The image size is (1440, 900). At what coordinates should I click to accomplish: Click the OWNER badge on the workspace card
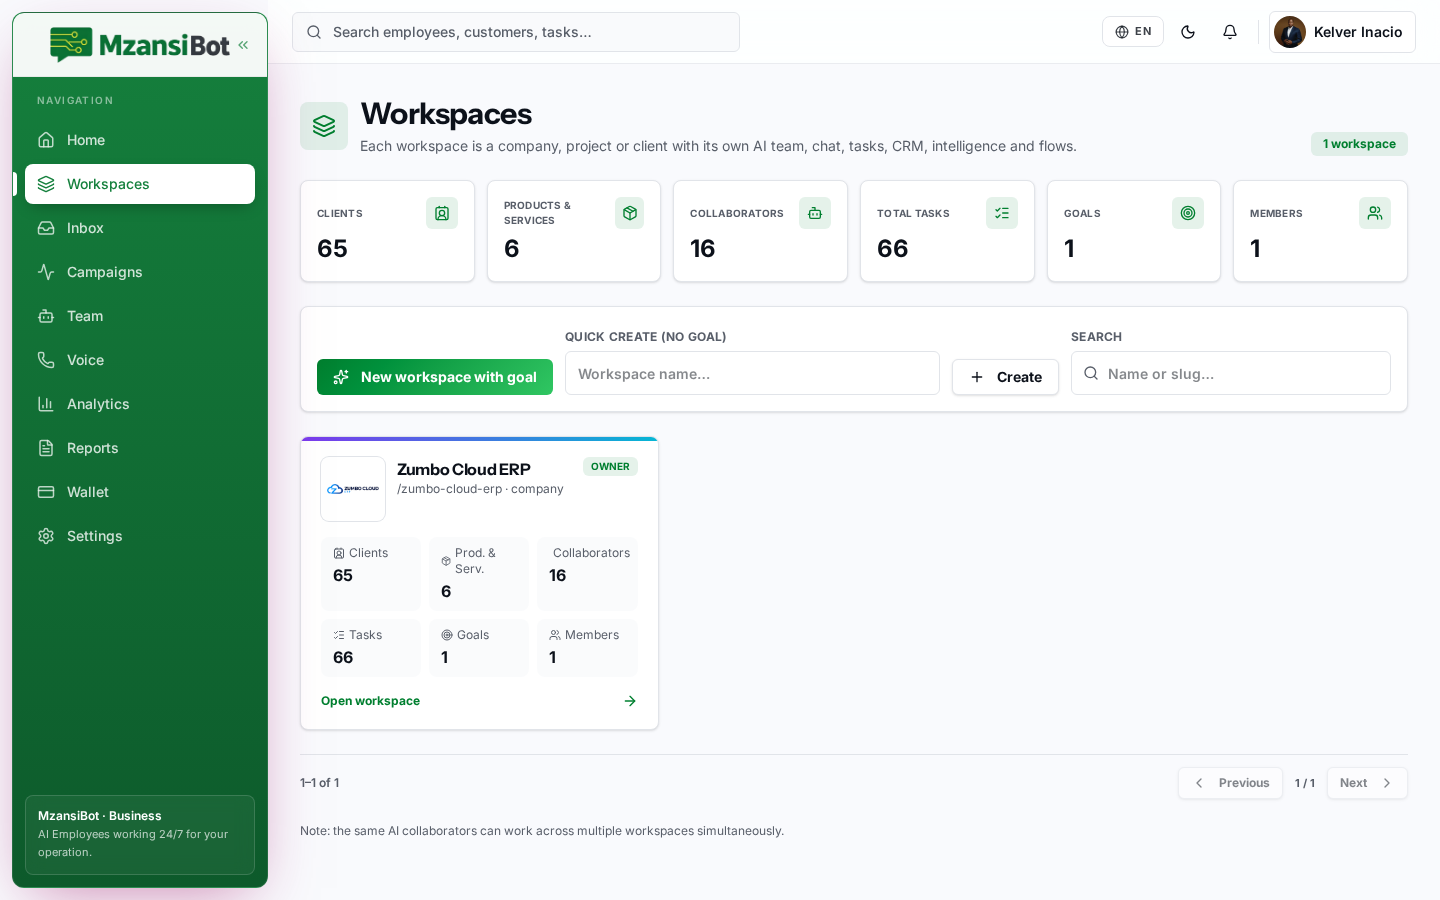pos(610,467)
